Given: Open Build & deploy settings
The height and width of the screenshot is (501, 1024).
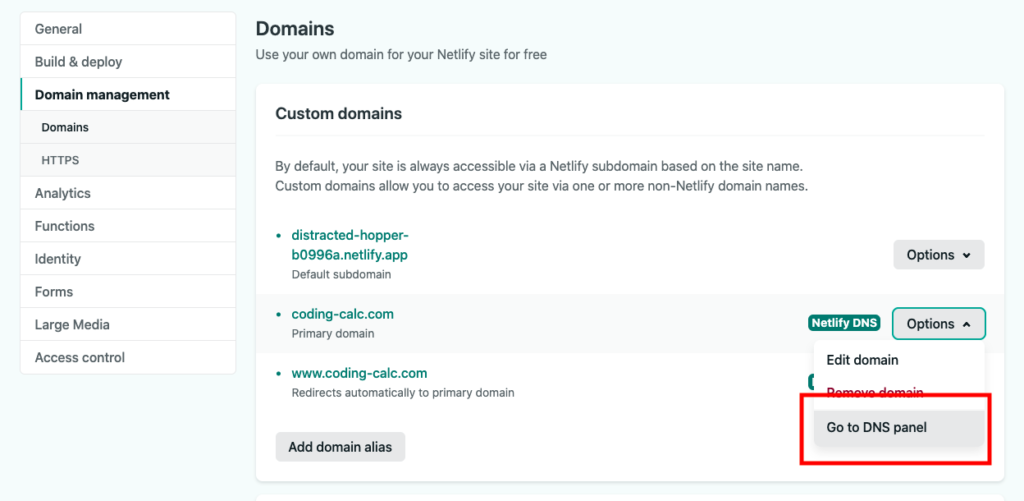Looking at the screenshot, I should (128, 61).
